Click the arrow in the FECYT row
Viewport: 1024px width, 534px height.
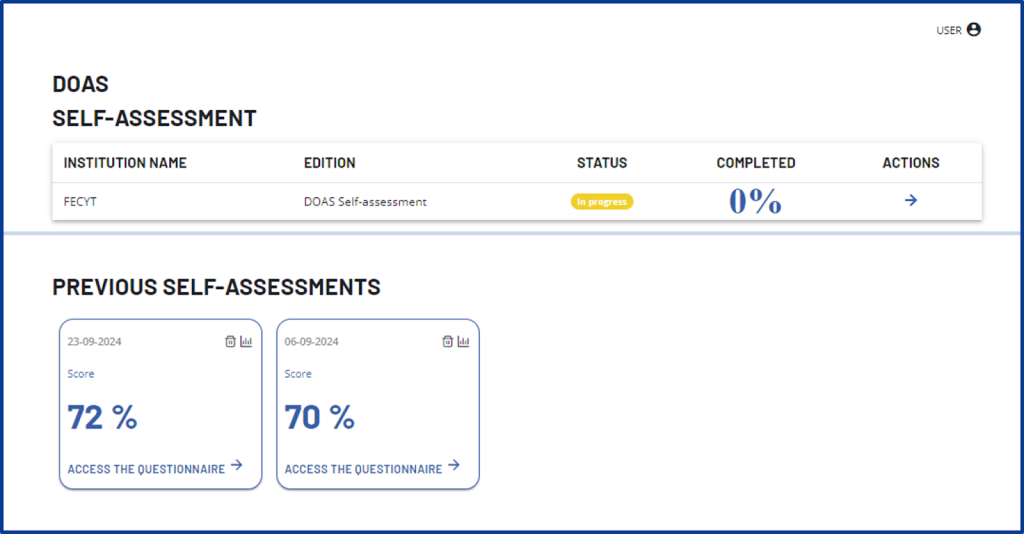pyautogui.click(x=911, y=201)
